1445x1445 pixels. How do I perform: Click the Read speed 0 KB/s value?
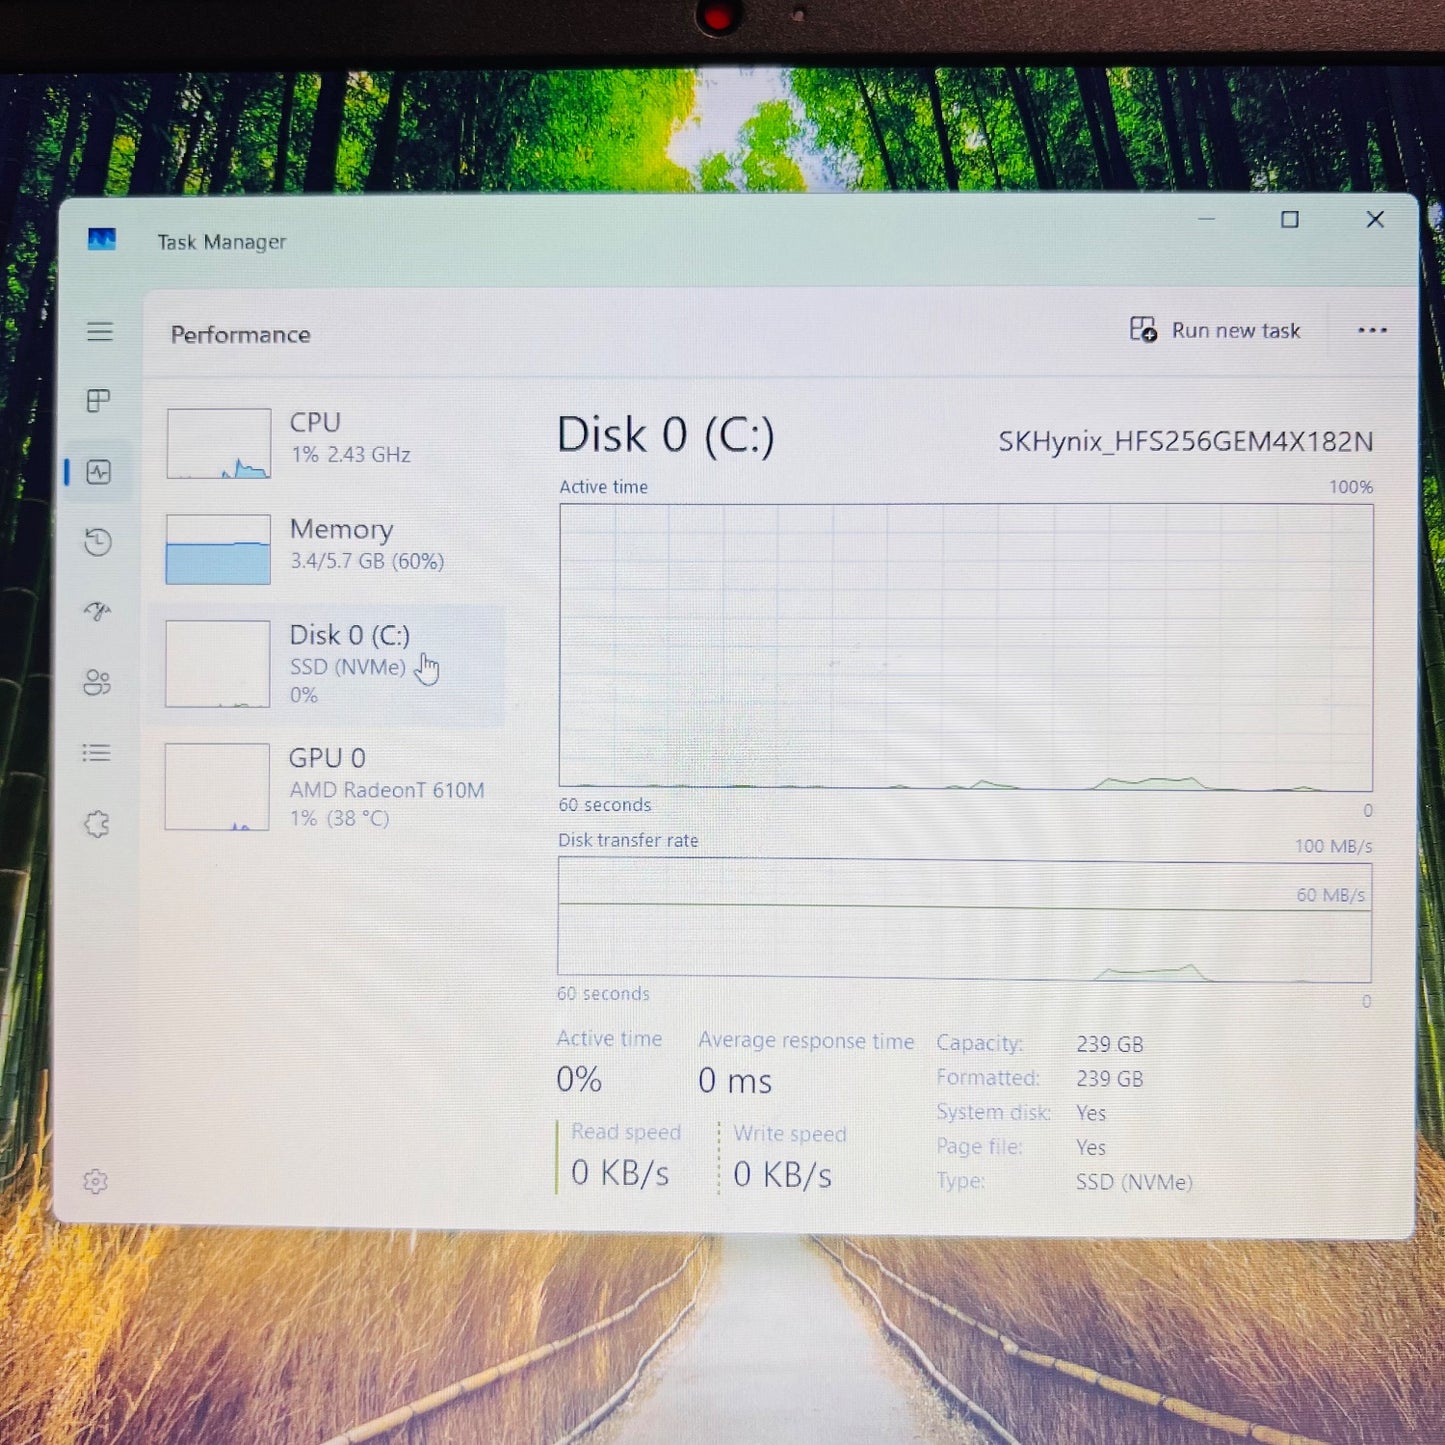pyautogui.click(x=620, y=1173)
